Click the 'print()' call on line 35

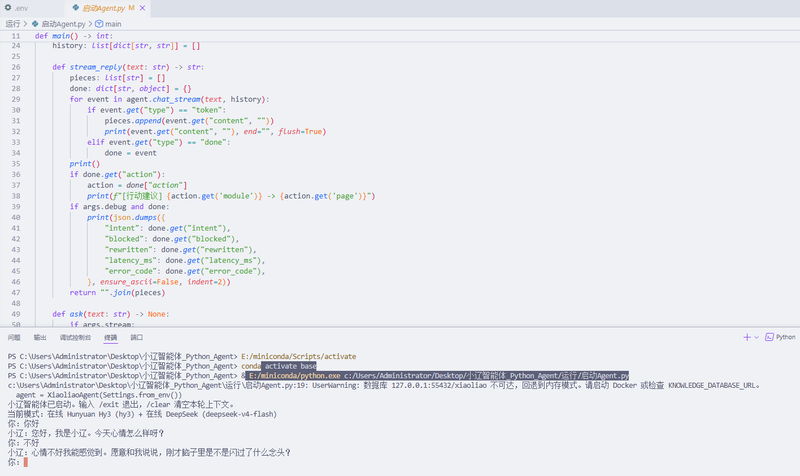85,163
